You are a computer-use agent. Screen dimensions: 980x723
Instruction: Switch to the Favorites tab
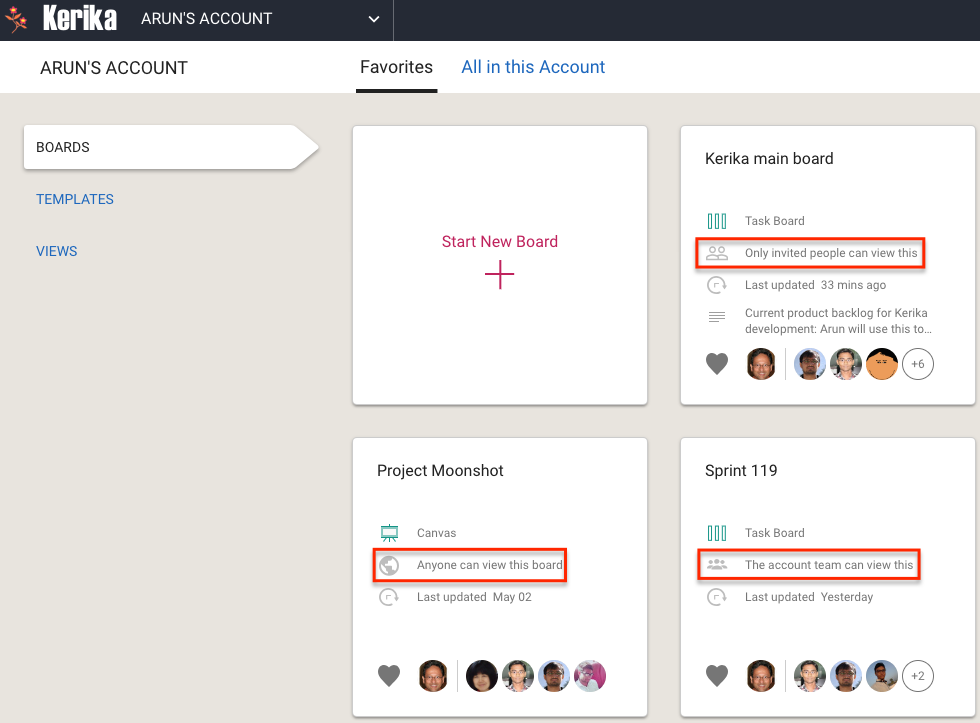pos(396,67)
